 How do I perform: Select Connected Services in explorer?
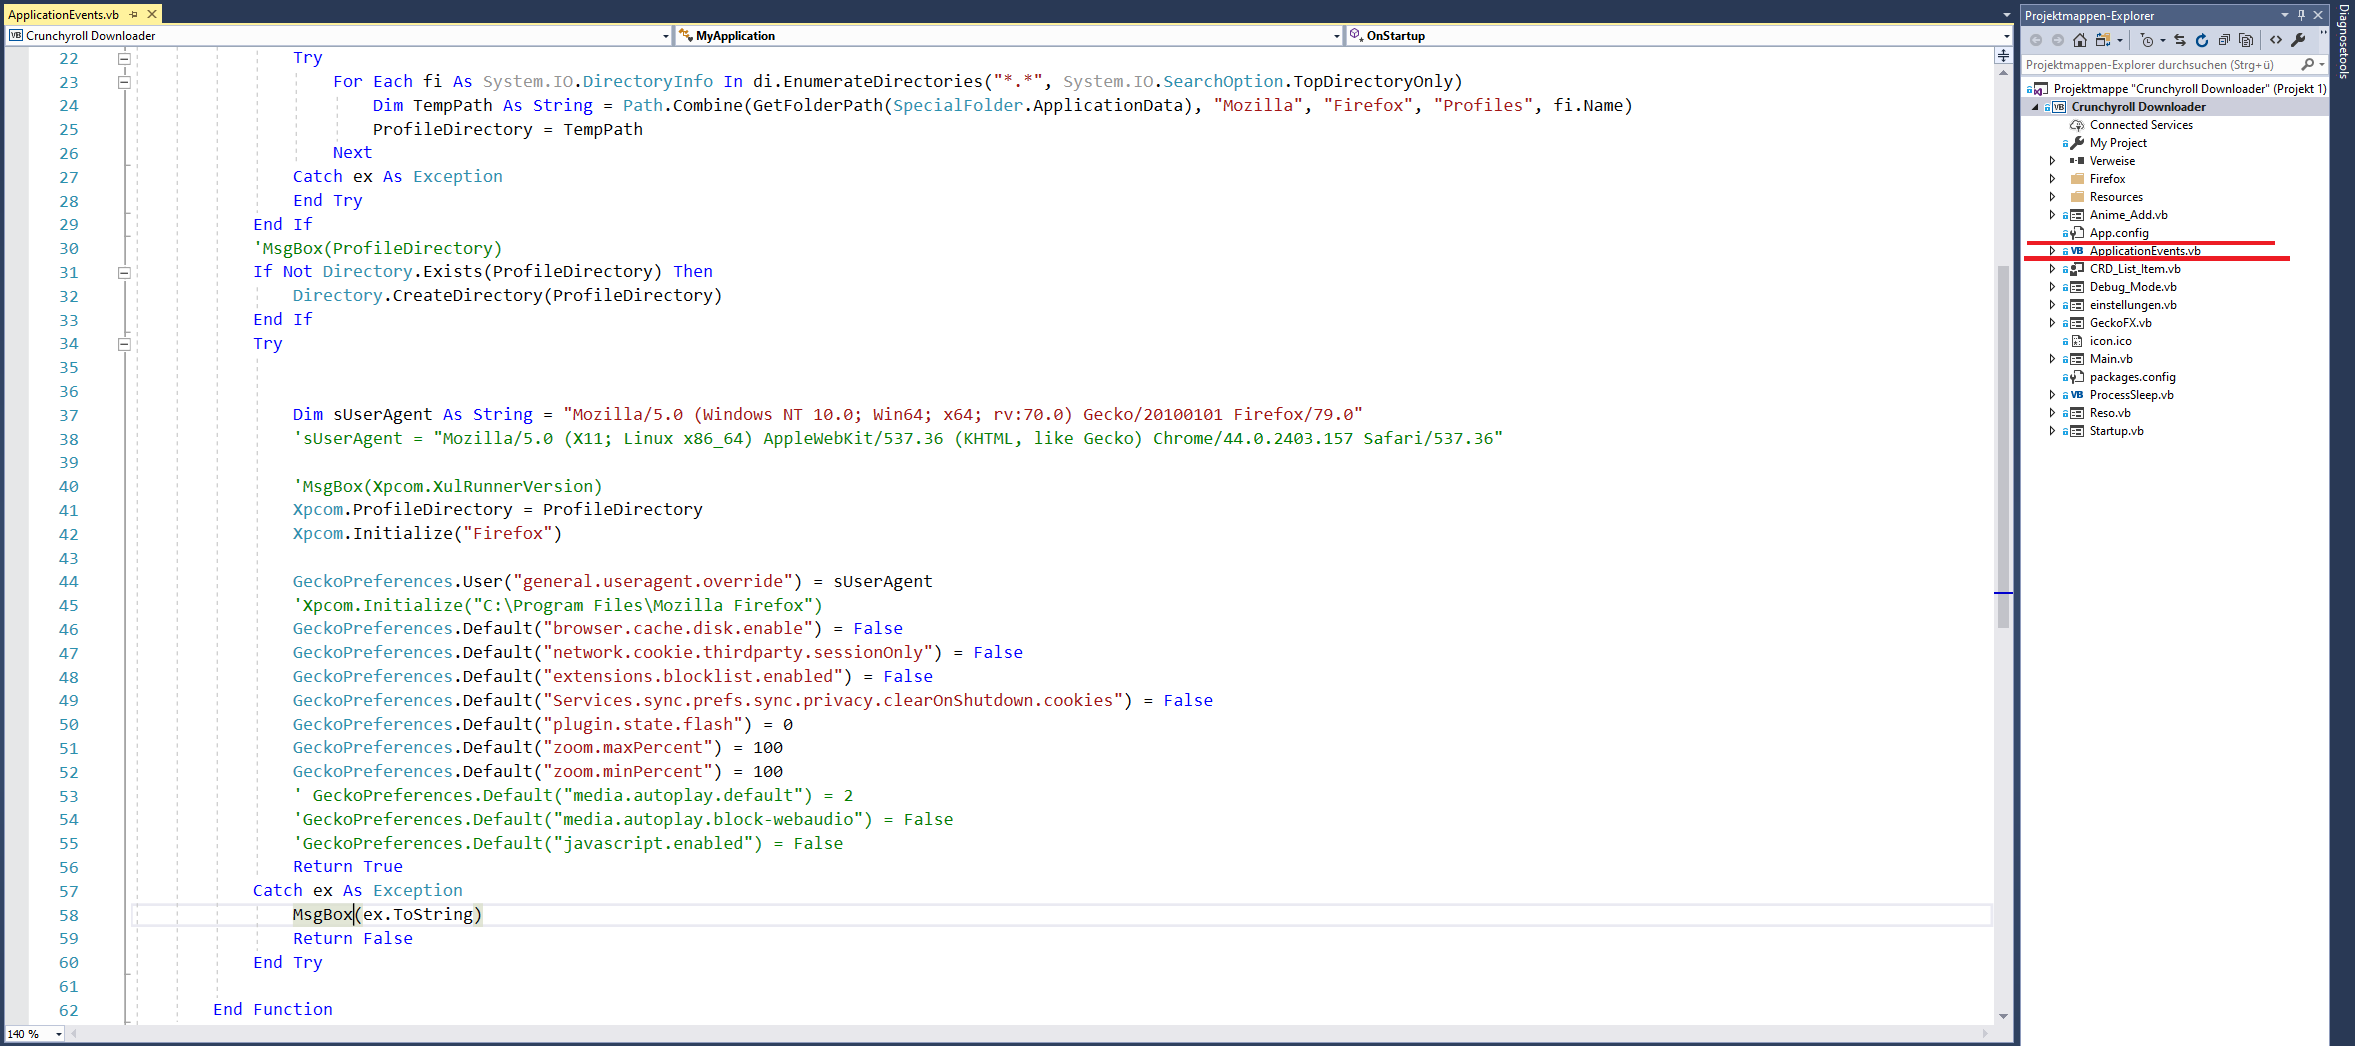coord(2141,125)
